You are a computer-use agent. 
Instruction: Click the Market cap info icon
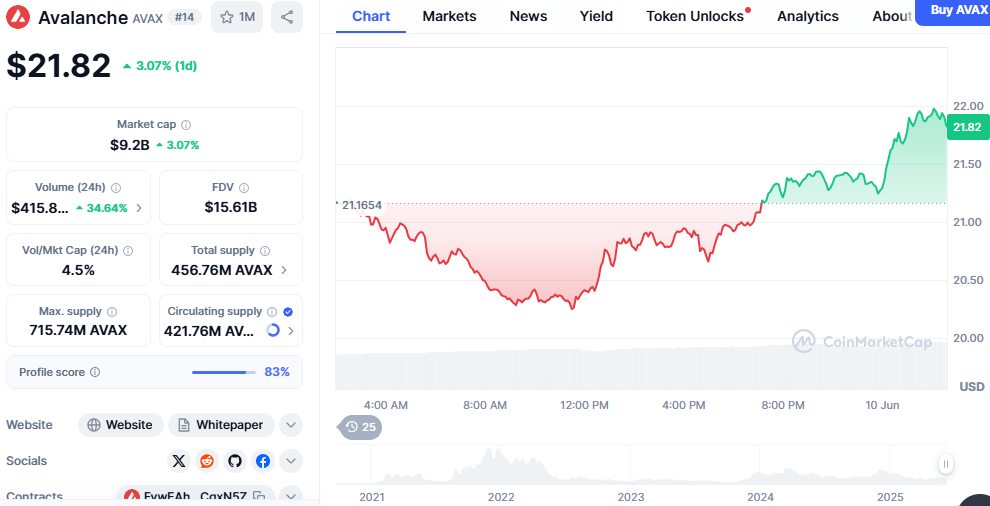tap(186, 125)
